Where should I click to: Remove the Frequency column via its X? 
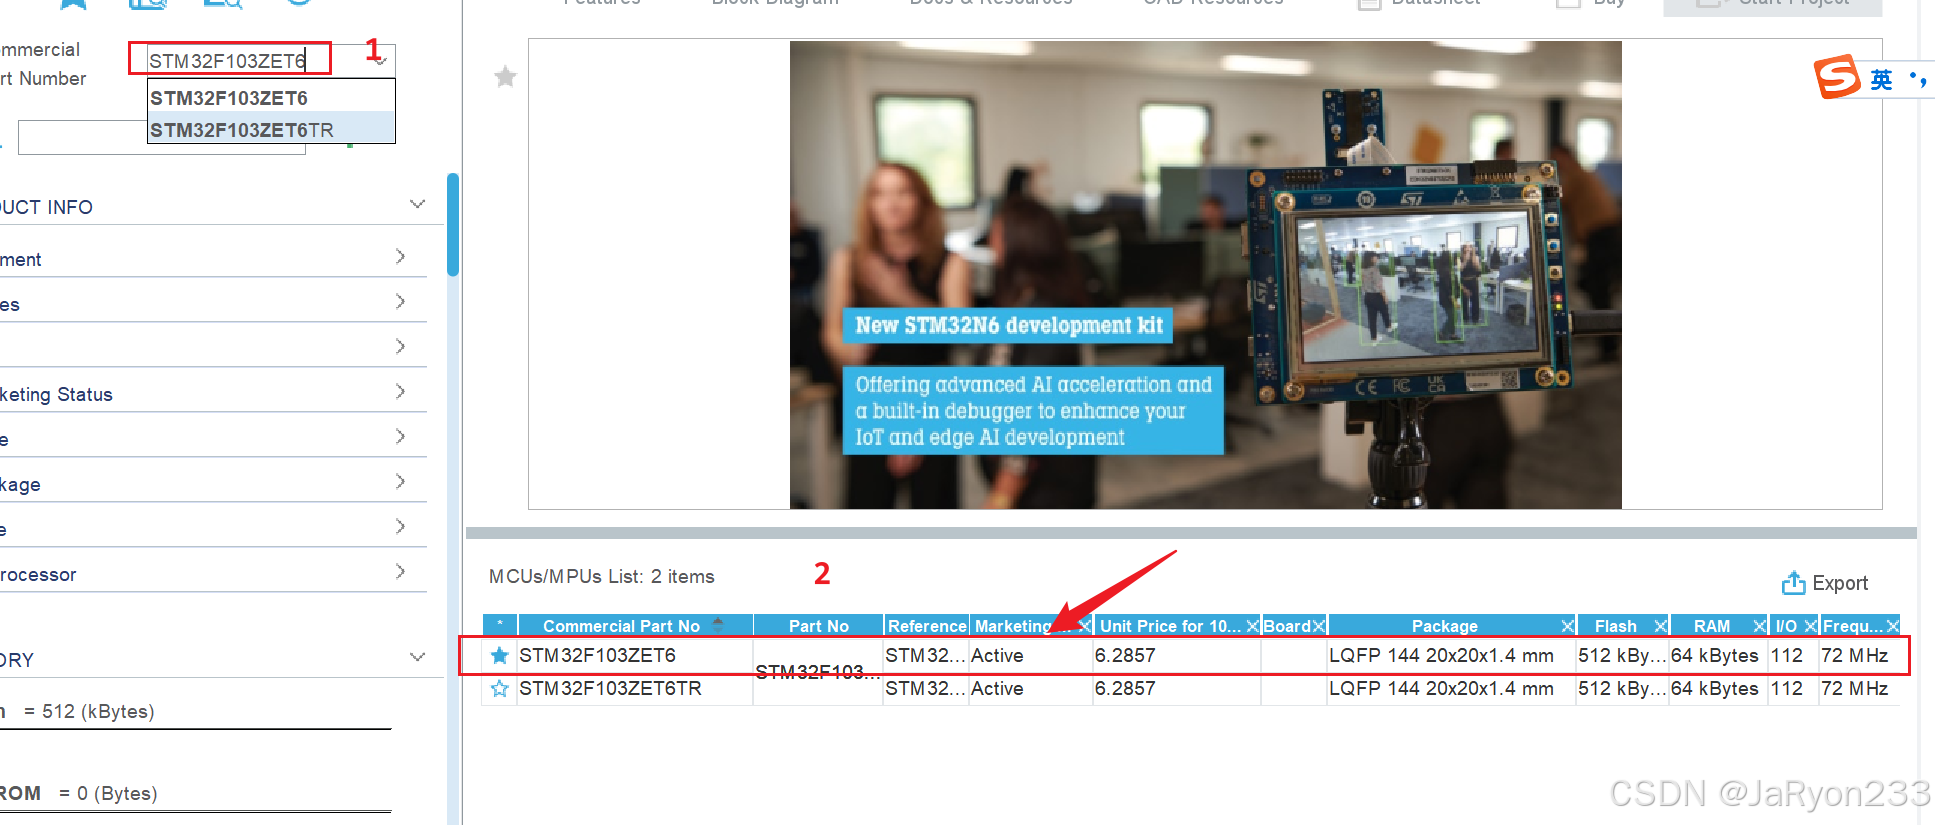[x=1892, y=626]
